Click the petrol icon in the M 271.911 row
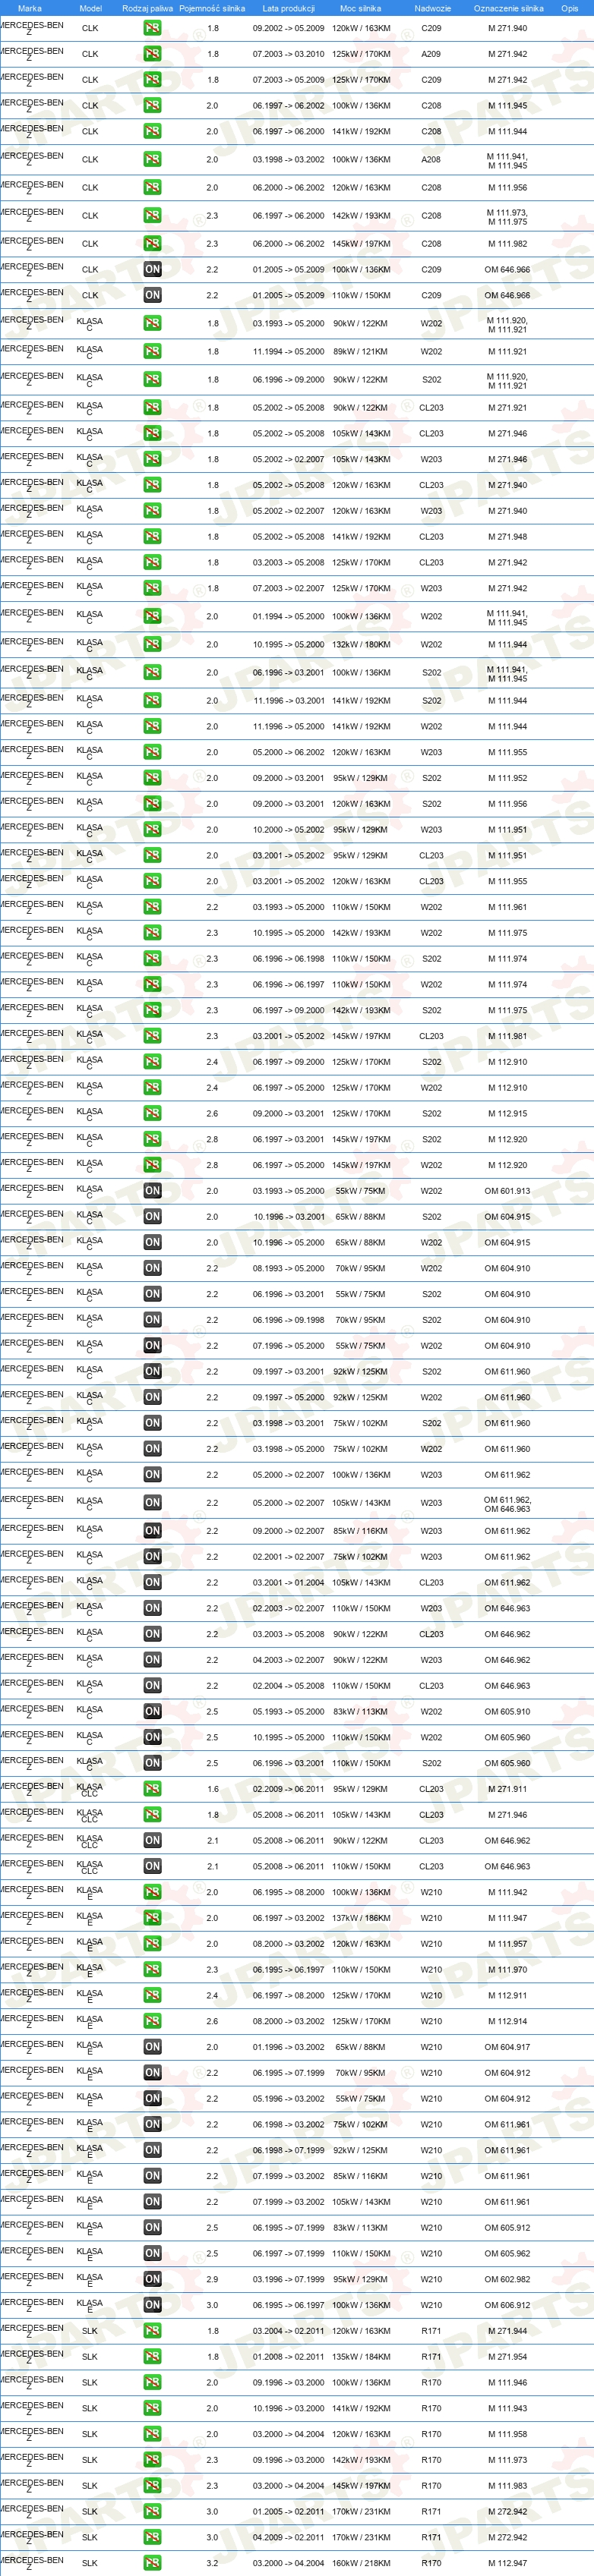This screenshot has height=2576, width=594. 152,1789
